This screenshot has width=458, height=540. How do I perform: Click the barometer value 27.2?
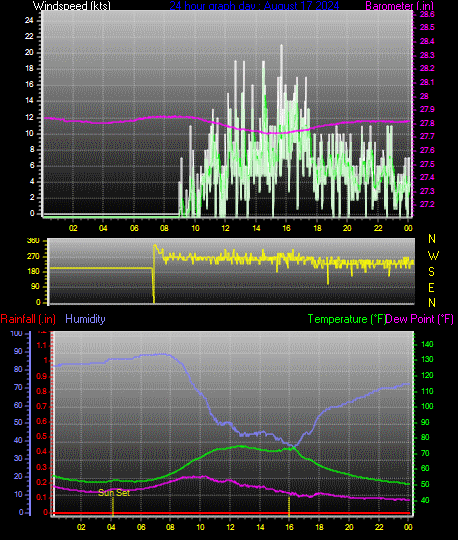(427, 204)
